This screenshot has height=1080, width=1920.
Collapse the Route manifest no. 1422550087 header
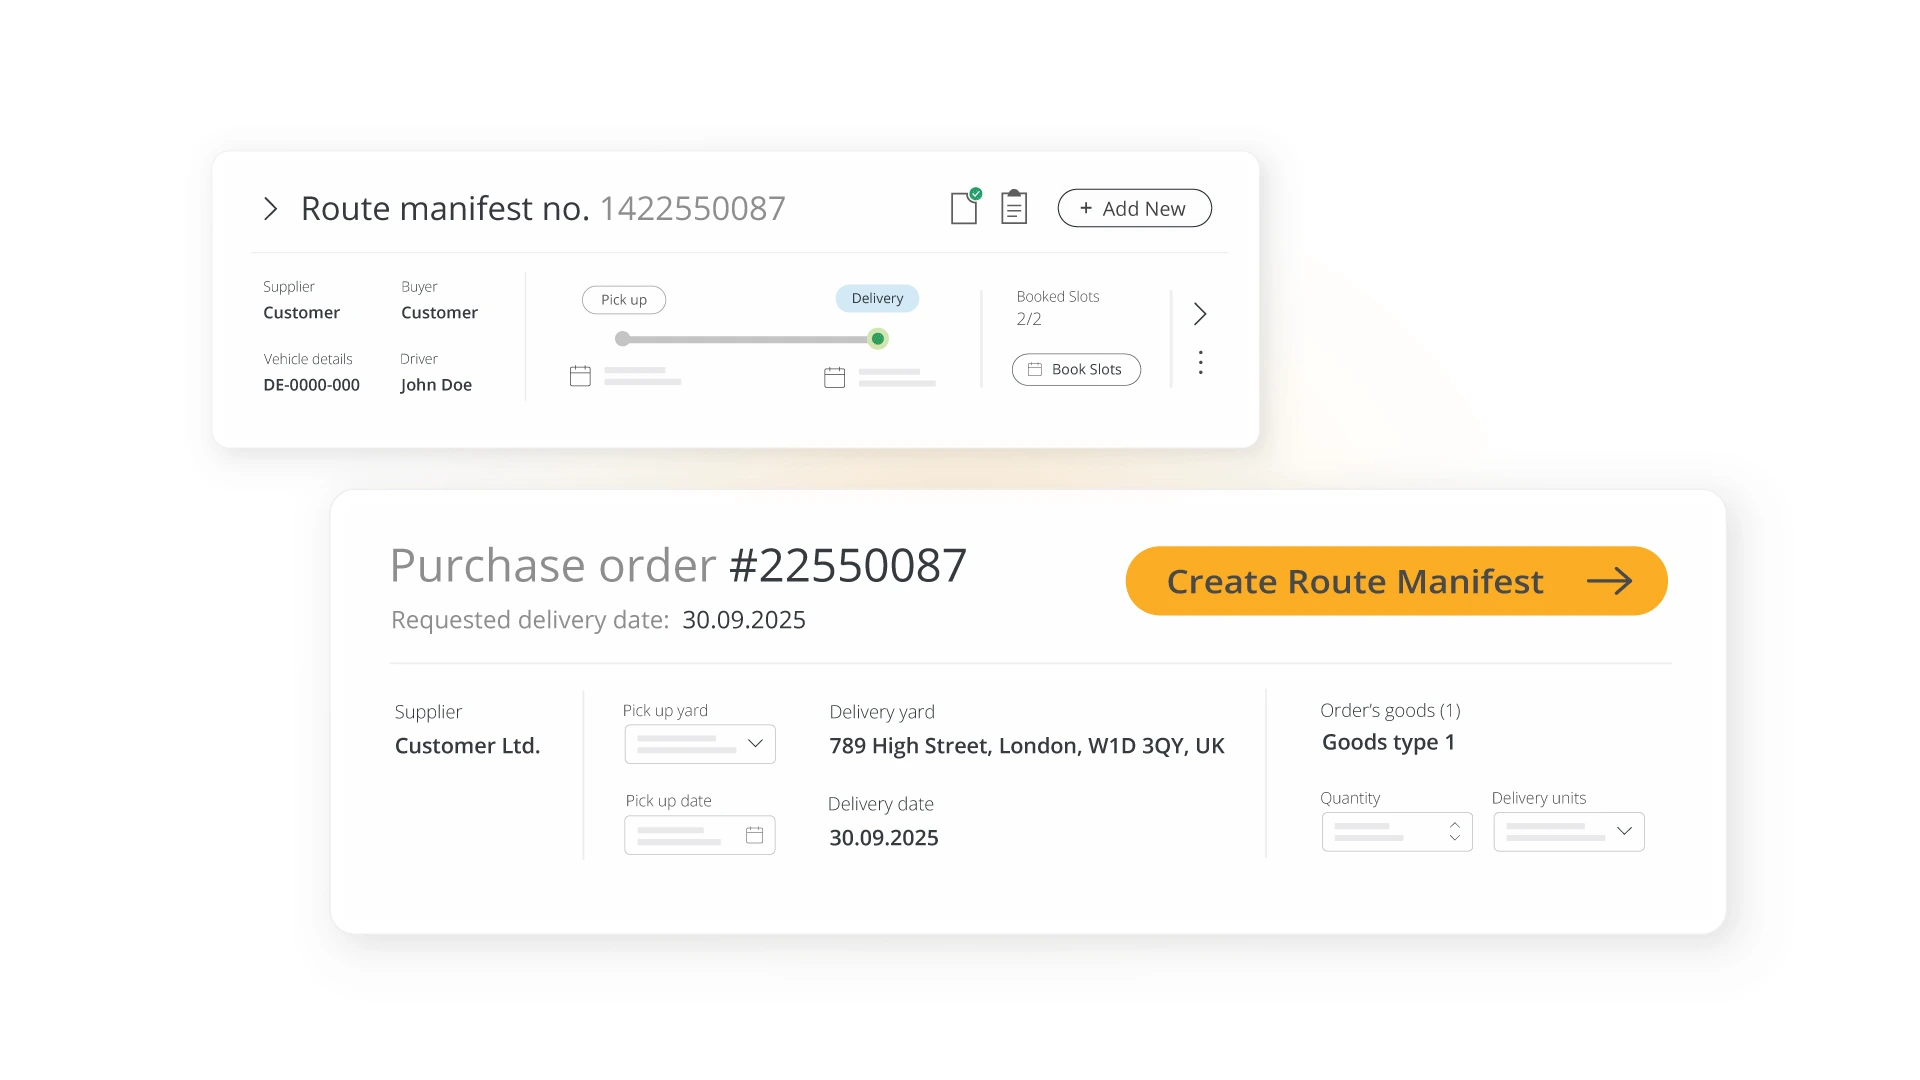point(271,208)
